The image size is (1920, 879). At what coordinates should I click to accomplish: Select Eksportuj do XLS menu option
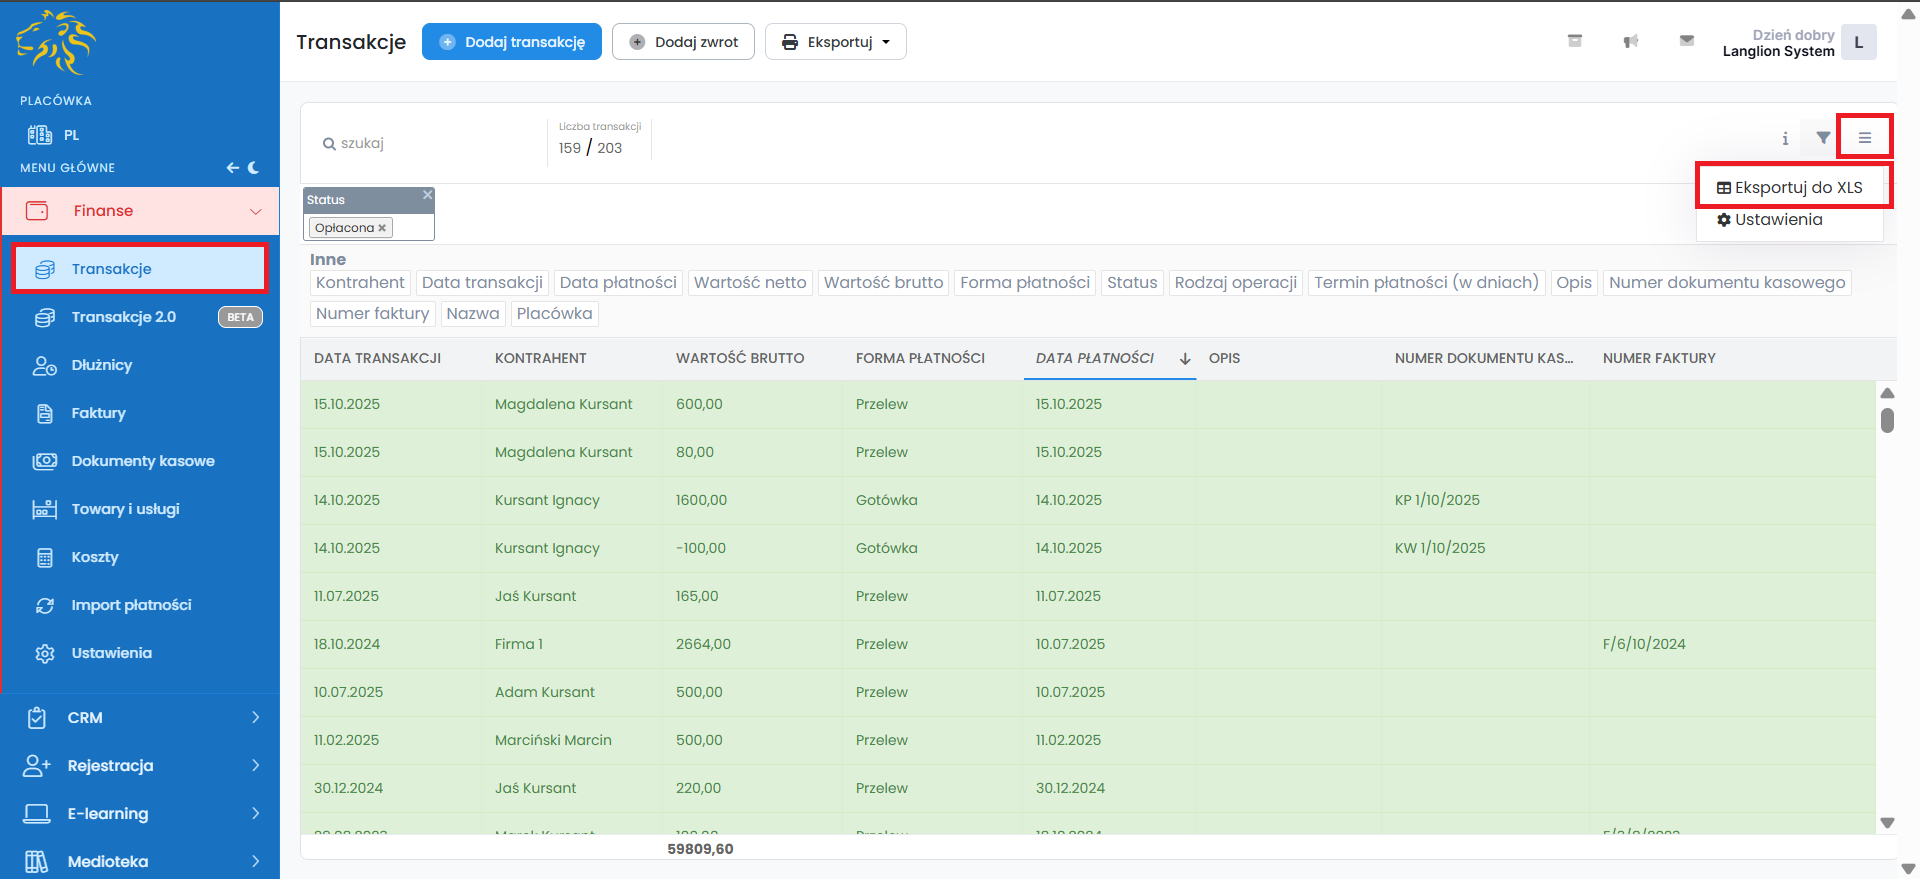(1789, 188)
